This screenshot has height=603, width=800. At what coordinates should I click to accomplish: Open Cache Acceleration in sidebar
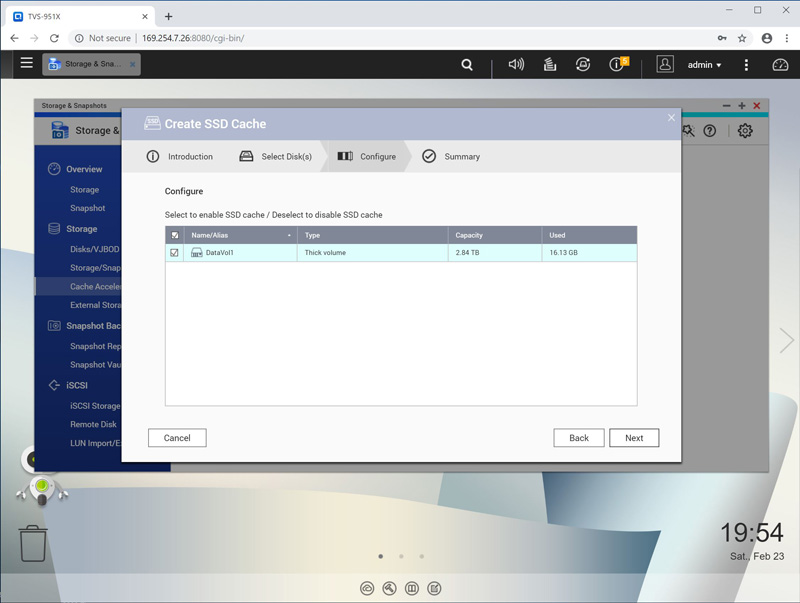coord(95,287)
